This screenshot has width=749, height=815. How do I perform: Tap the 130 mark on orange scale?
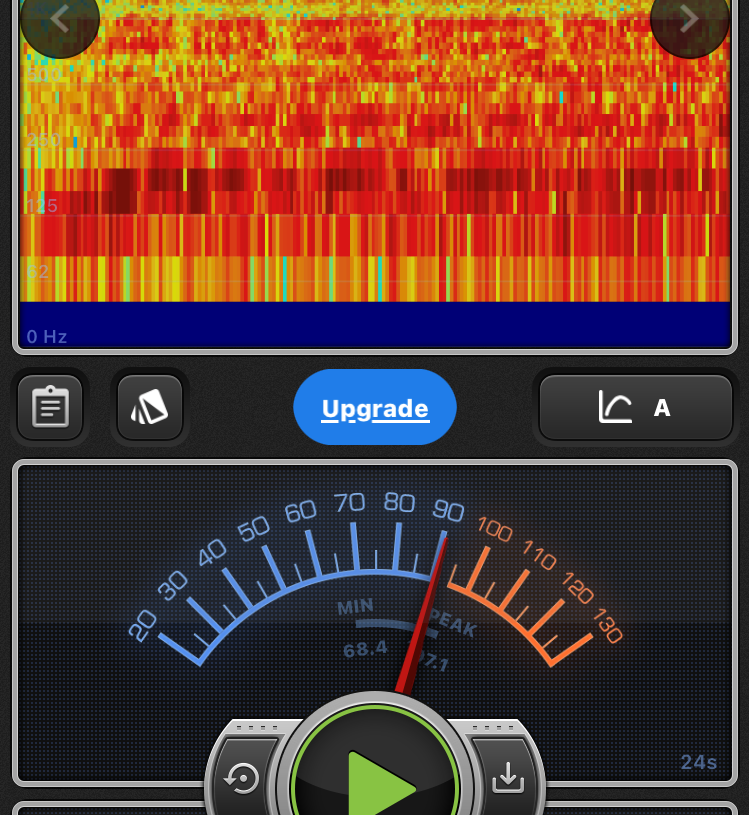[607, 626]
